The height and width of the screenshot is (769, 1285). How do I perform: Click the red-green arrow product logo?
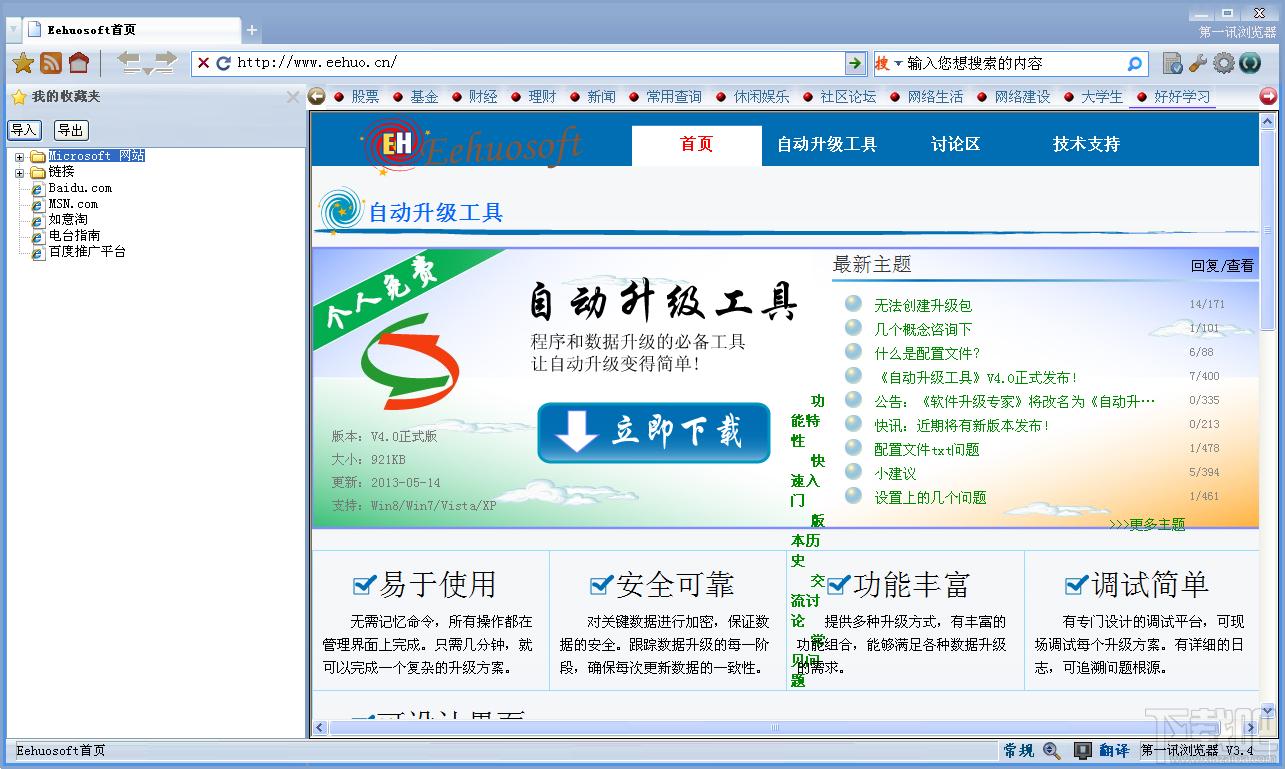coord(409,362)
